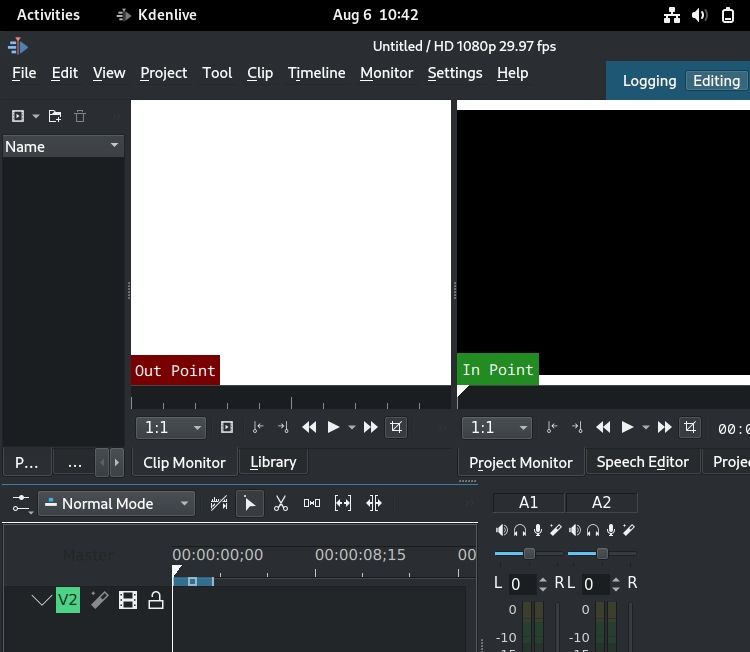Viewport: 750px width, 652px height.
Task: Click the selection arrow tool
Action: (x=250, y=503)
